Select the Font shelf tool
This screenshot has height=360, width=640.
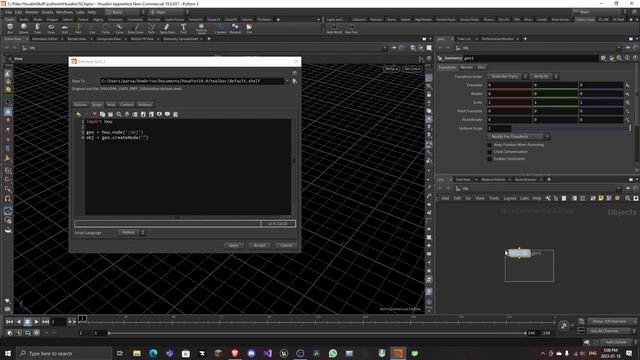click(x=183, y=28)
